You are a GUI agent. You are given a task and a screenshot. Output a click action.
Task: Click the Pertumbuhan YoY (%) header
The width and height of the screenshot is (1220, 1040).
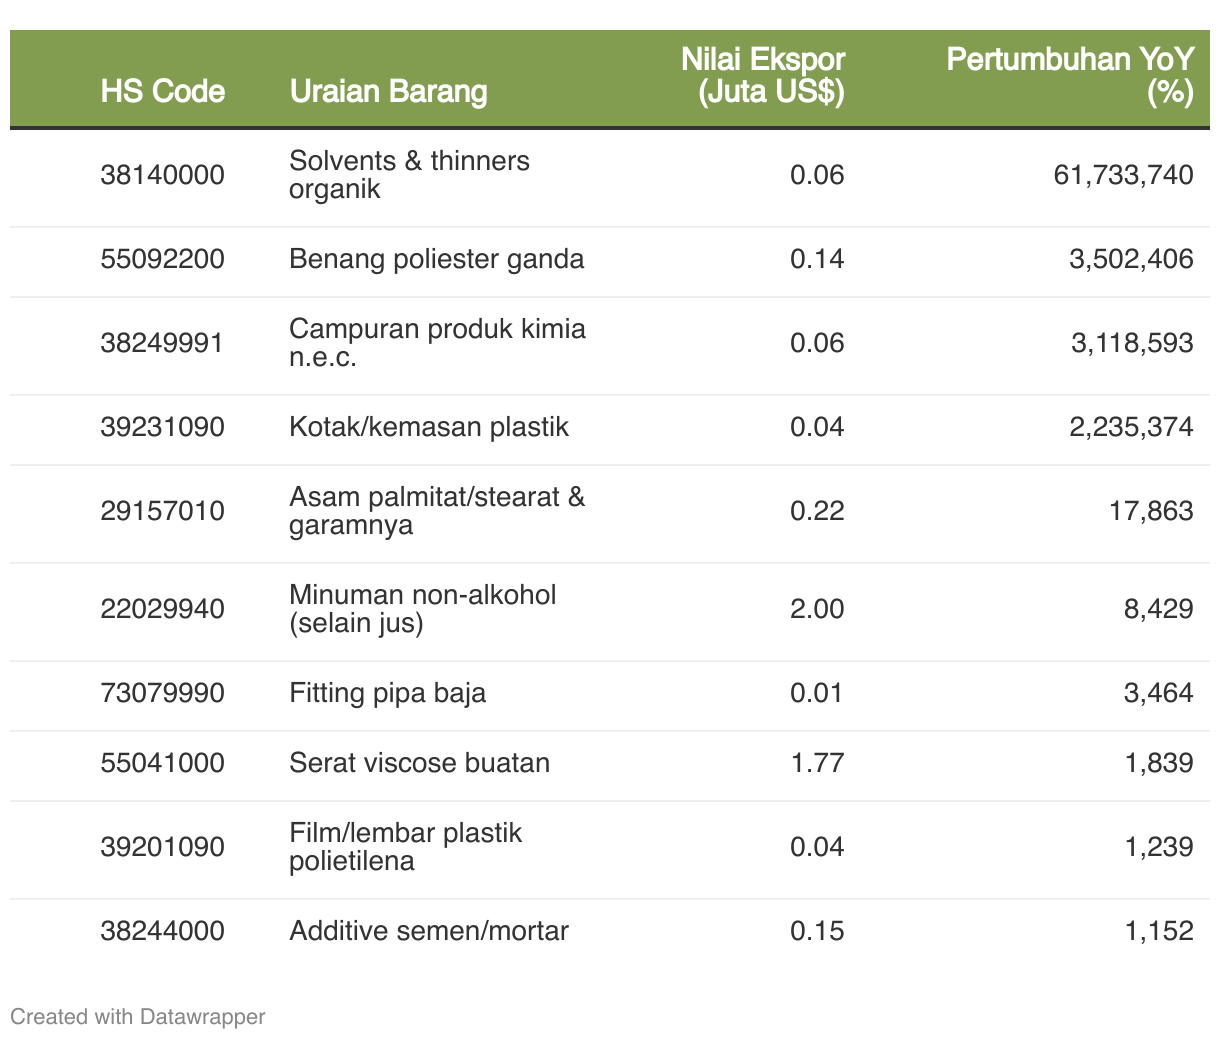tap(1069, 75)
